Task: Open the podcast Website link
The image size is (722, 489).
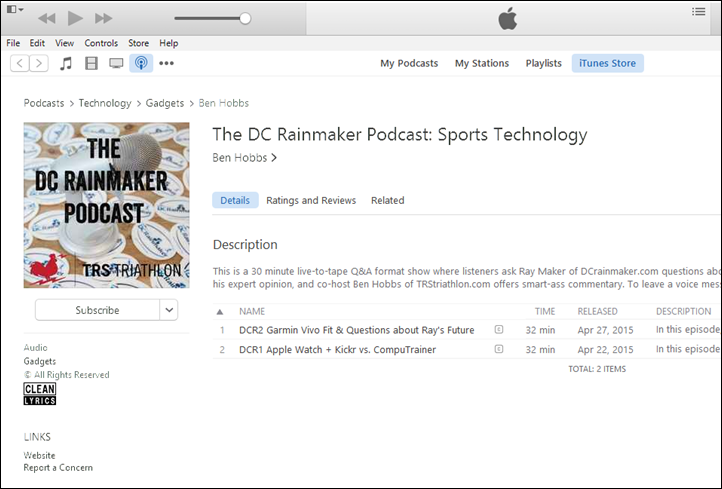Action: coord(39,455)
